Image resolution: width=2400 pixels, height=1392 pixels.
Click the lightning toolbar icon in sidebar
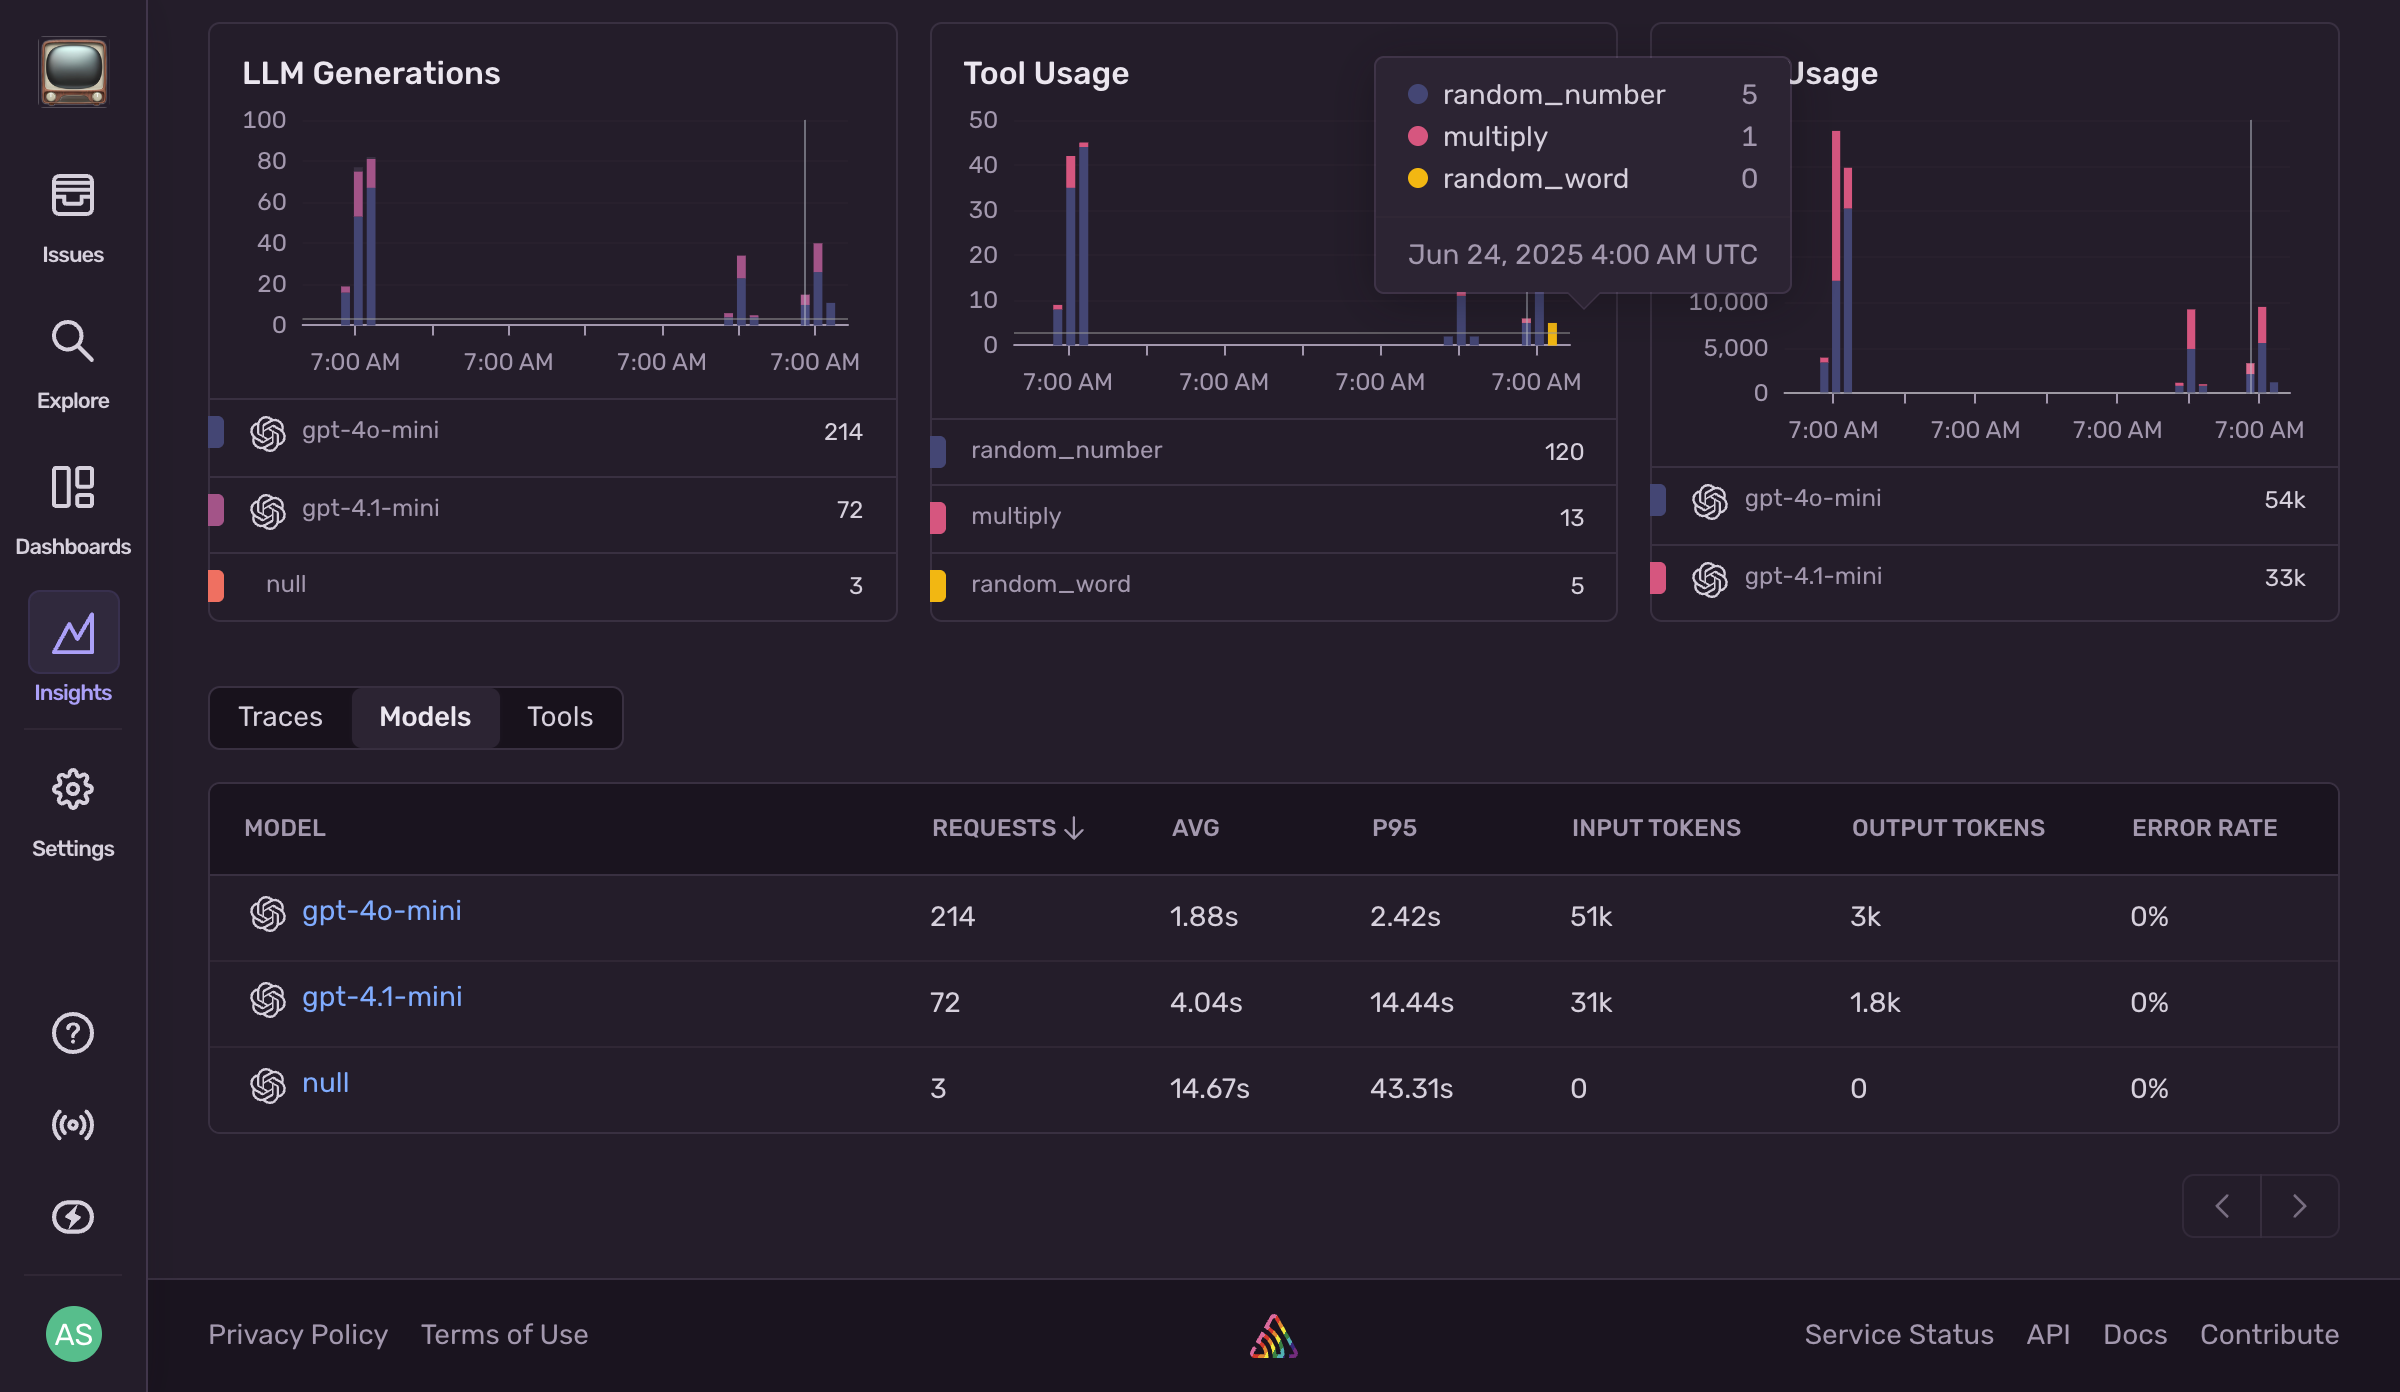point(72,1216)
